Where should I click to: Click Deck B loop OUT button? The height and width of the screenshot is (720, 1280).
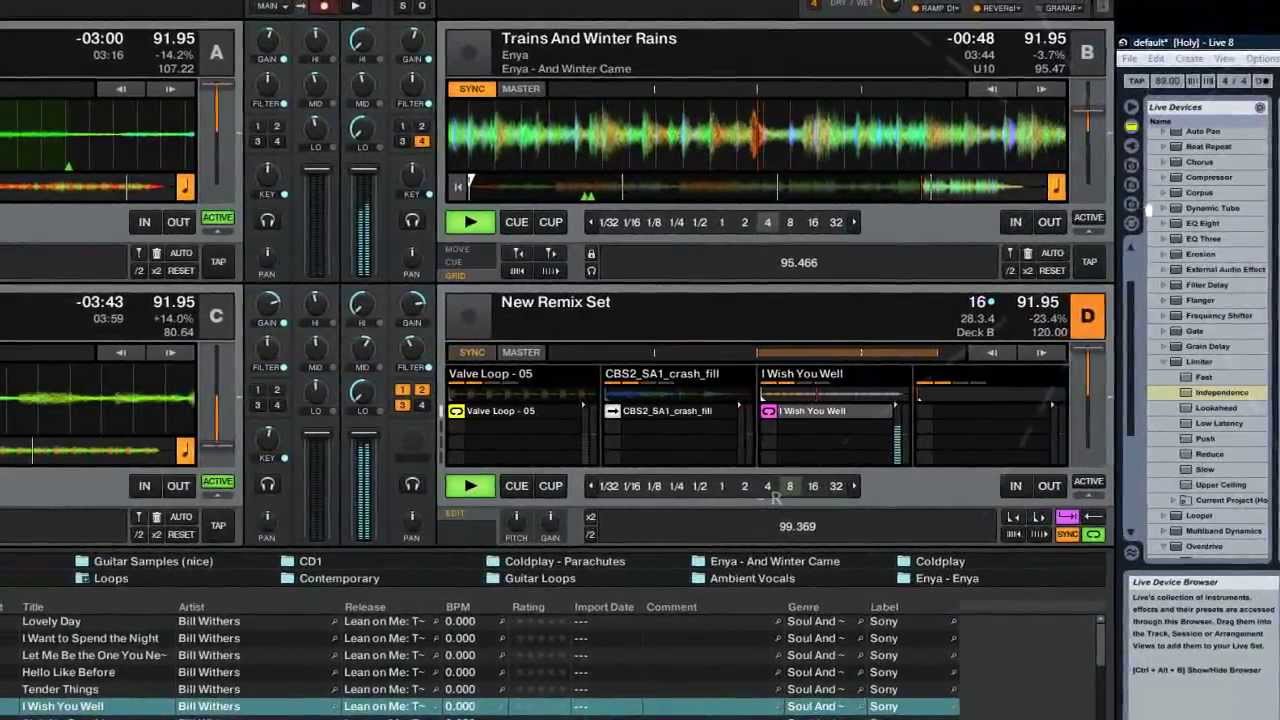[x=1049, y=222]
